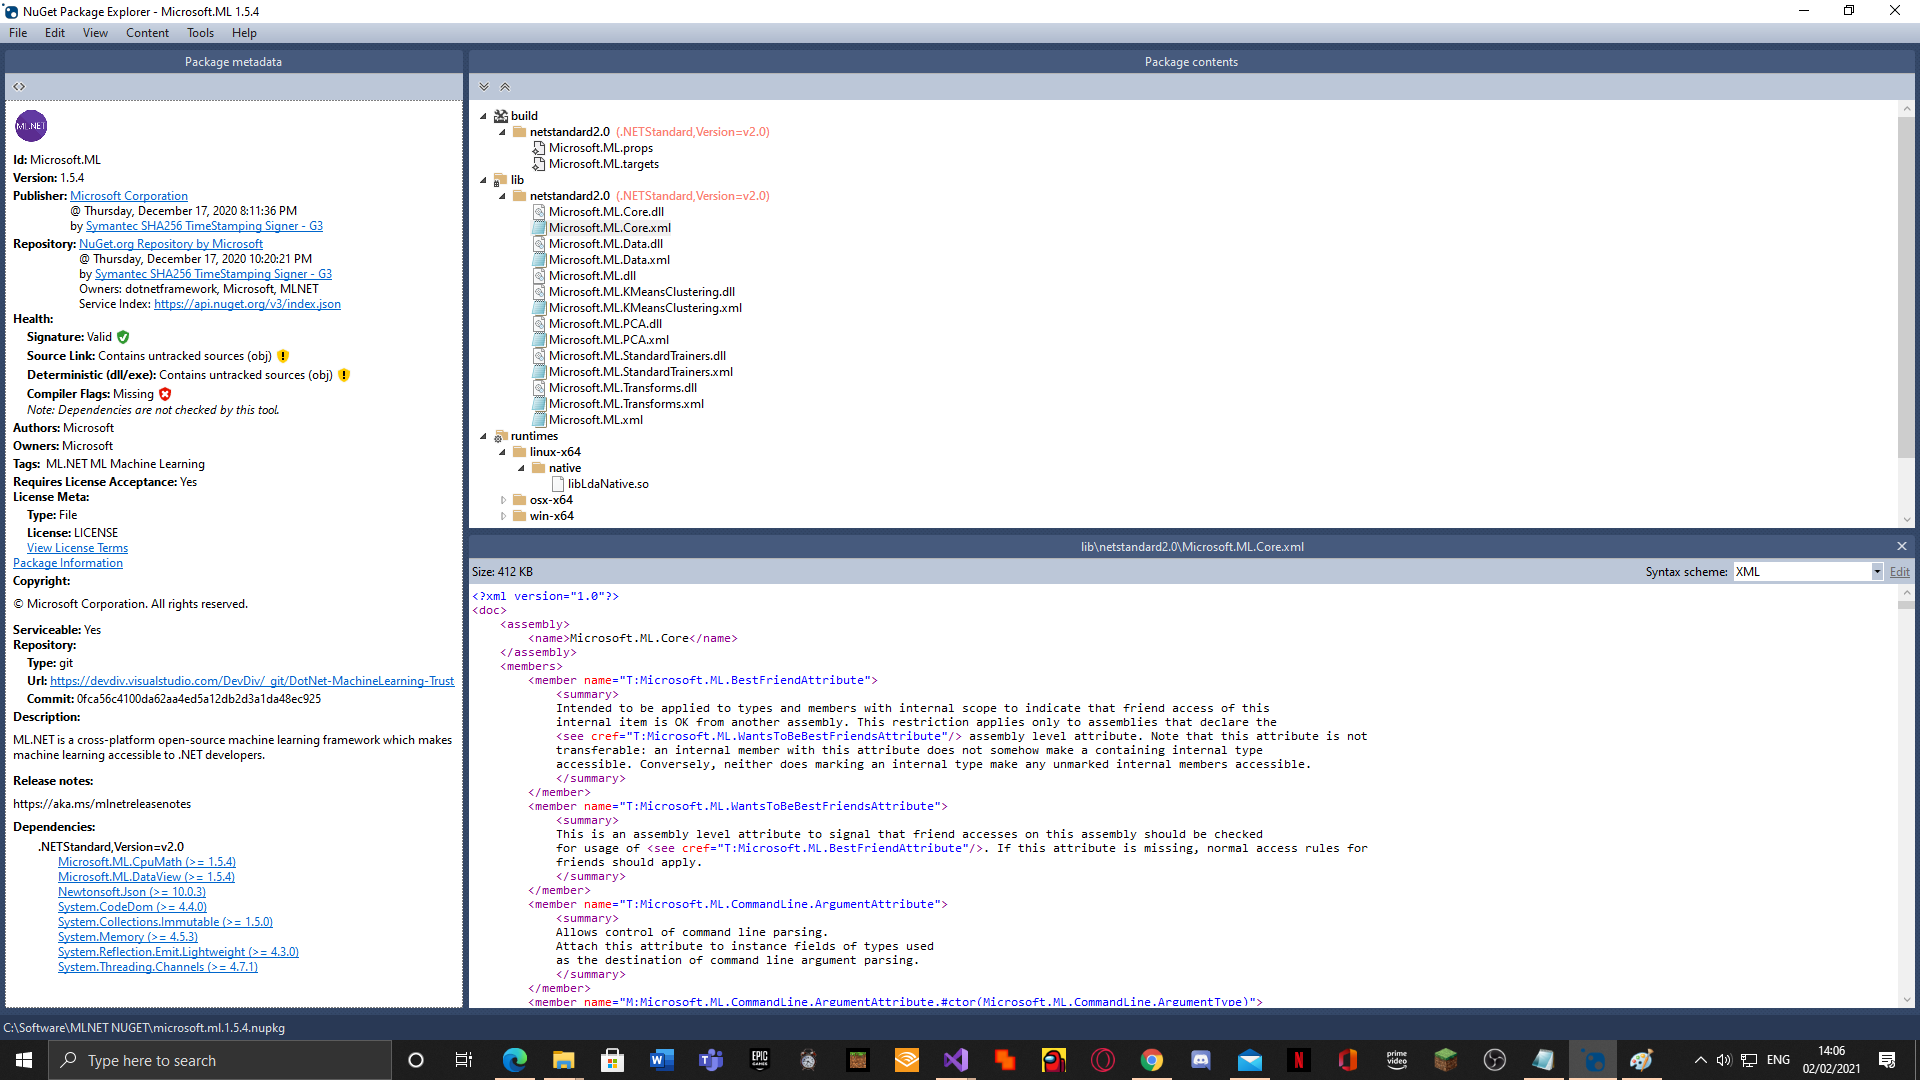Open the Content menu
This screenshot has height=1080, width=1920.
pos(147,33)
